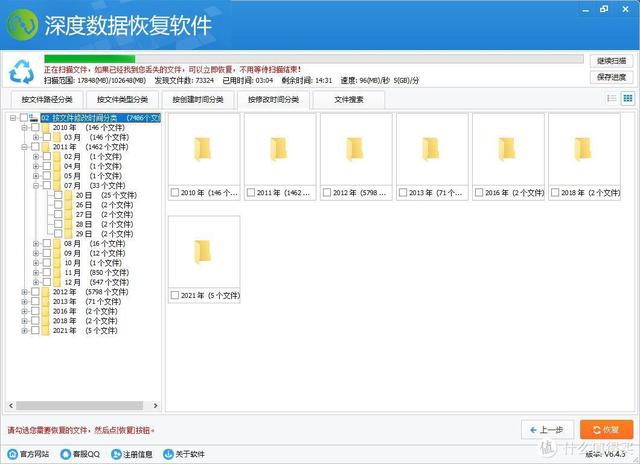Expand the 08月 tree node
The image size is (640, 464).
click(x=36, y=244)
